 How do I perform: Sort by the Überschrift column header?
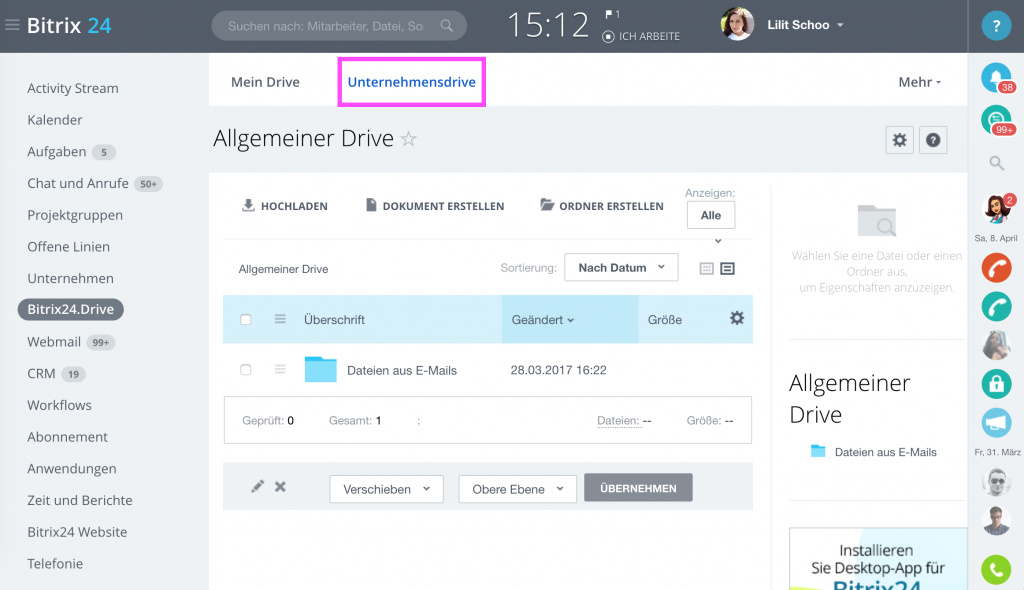334,320
